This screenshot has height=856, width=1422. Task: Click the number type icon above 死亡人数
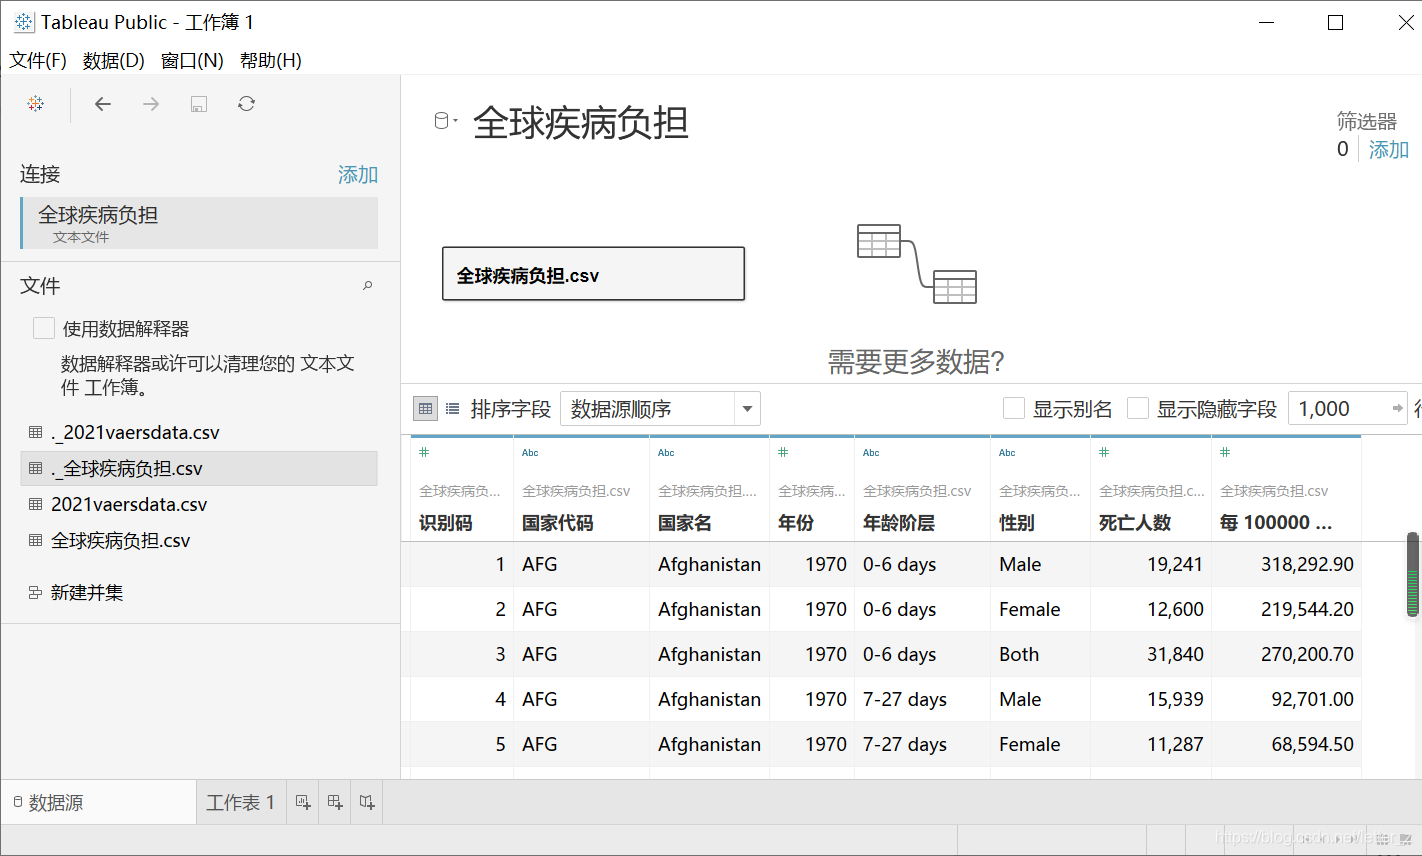click(1104, 452)
